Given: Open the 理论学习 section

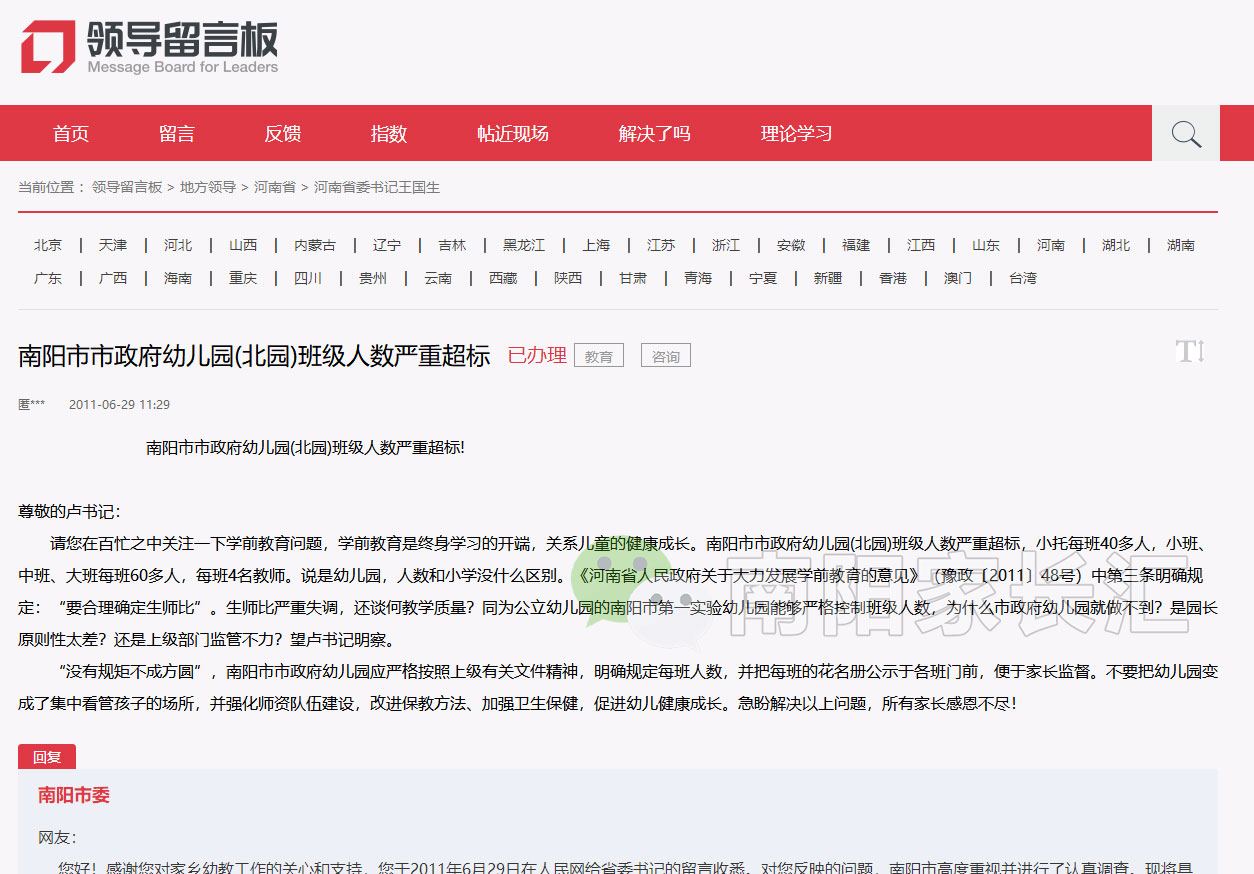Looking at the screenshot, I should [x=795, y=132].
